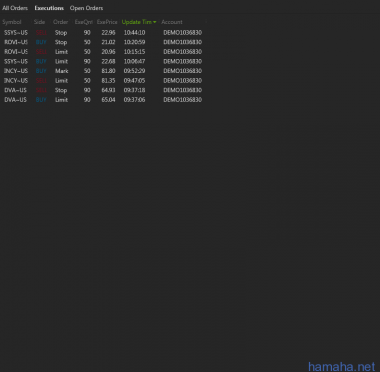
Task: Click the Account column header
Action: point(172,22)
